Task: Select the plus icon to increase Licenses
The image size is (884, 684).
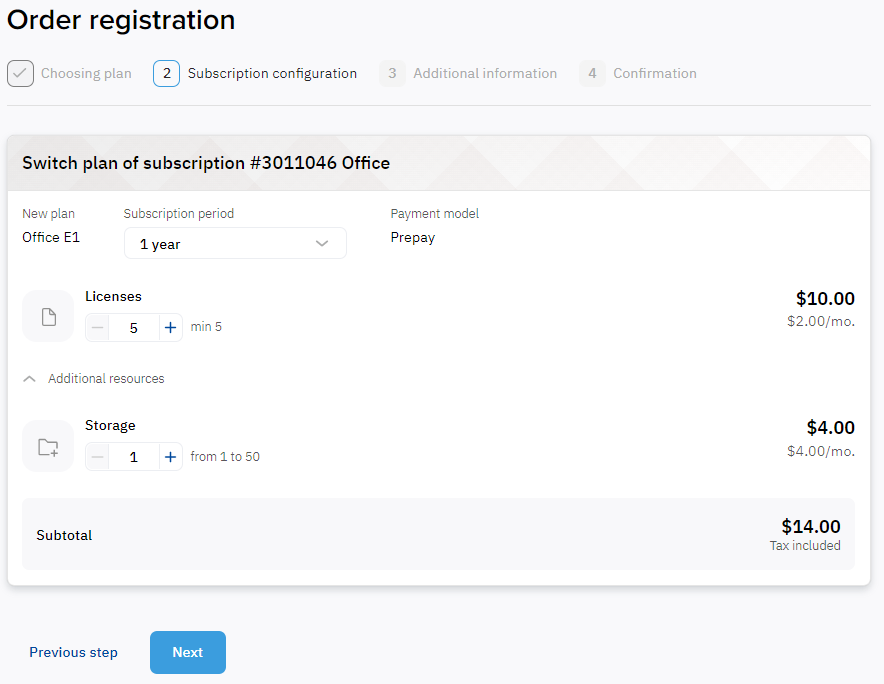Action: tap(169, 327)
